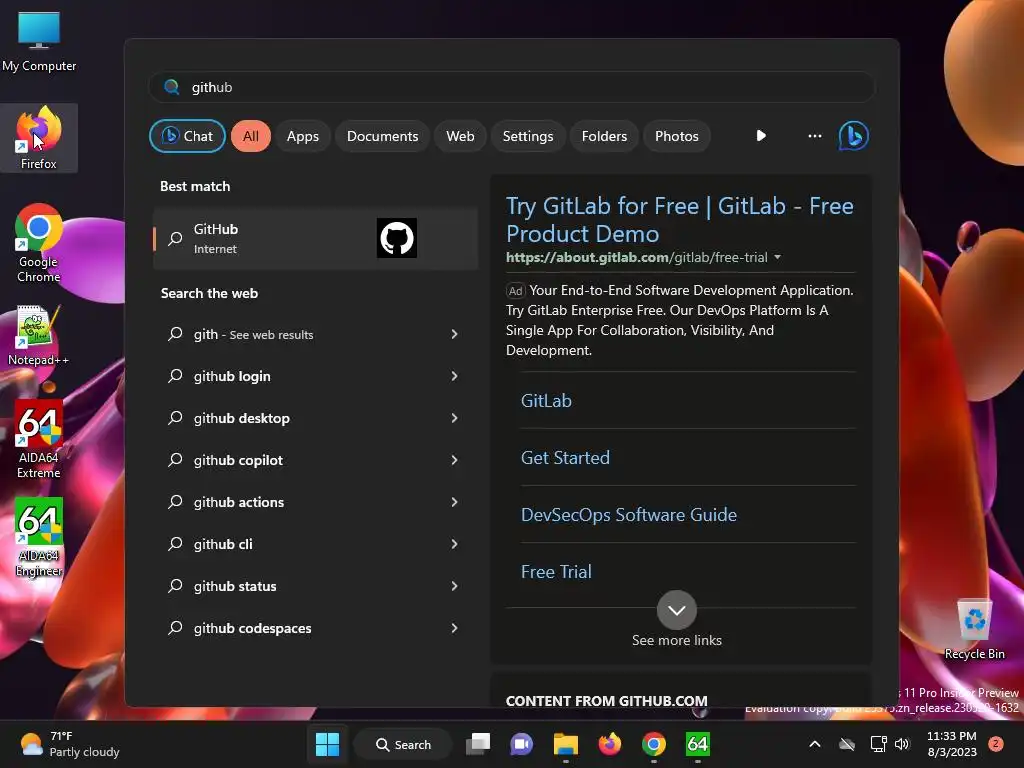This screenshot has height=768, width=1024.
Task: Show more filter tabs with play arrow
Action: click(761, 136)
